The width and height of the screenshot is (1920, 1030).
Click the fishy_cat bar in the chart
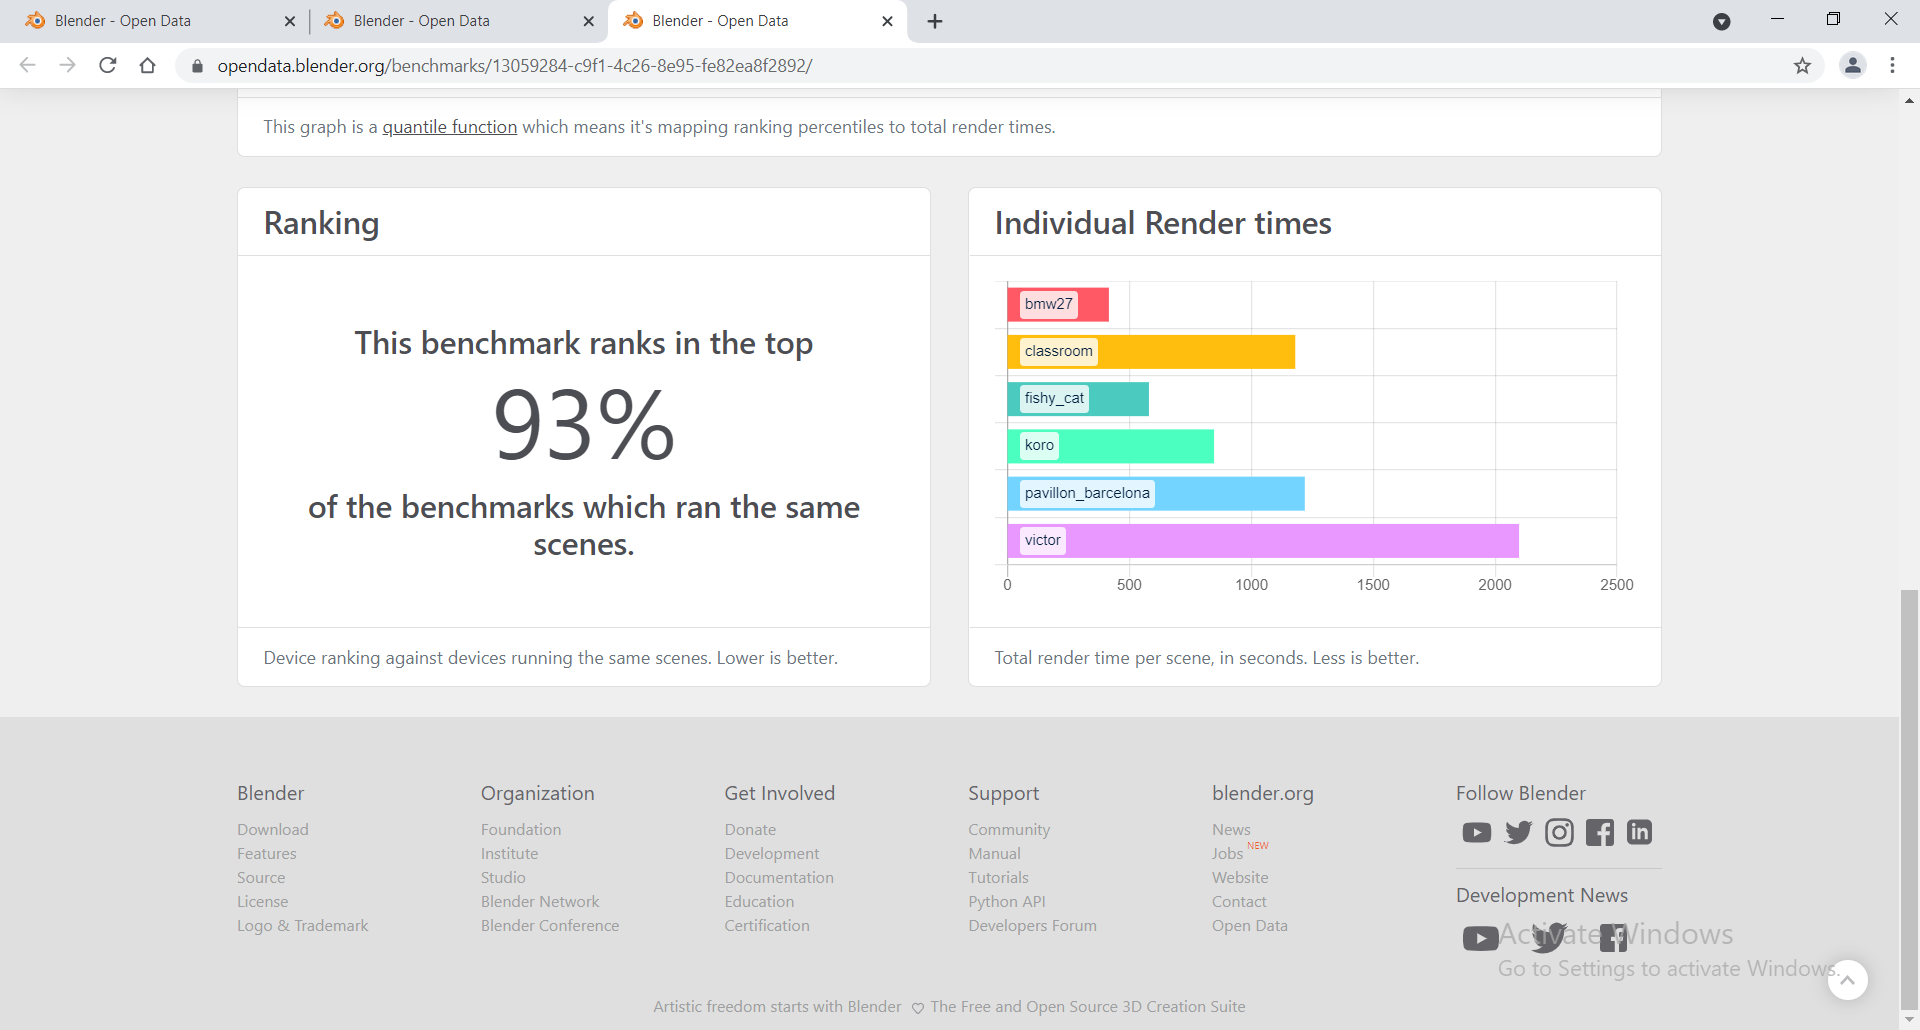(x=1078, y=399)
